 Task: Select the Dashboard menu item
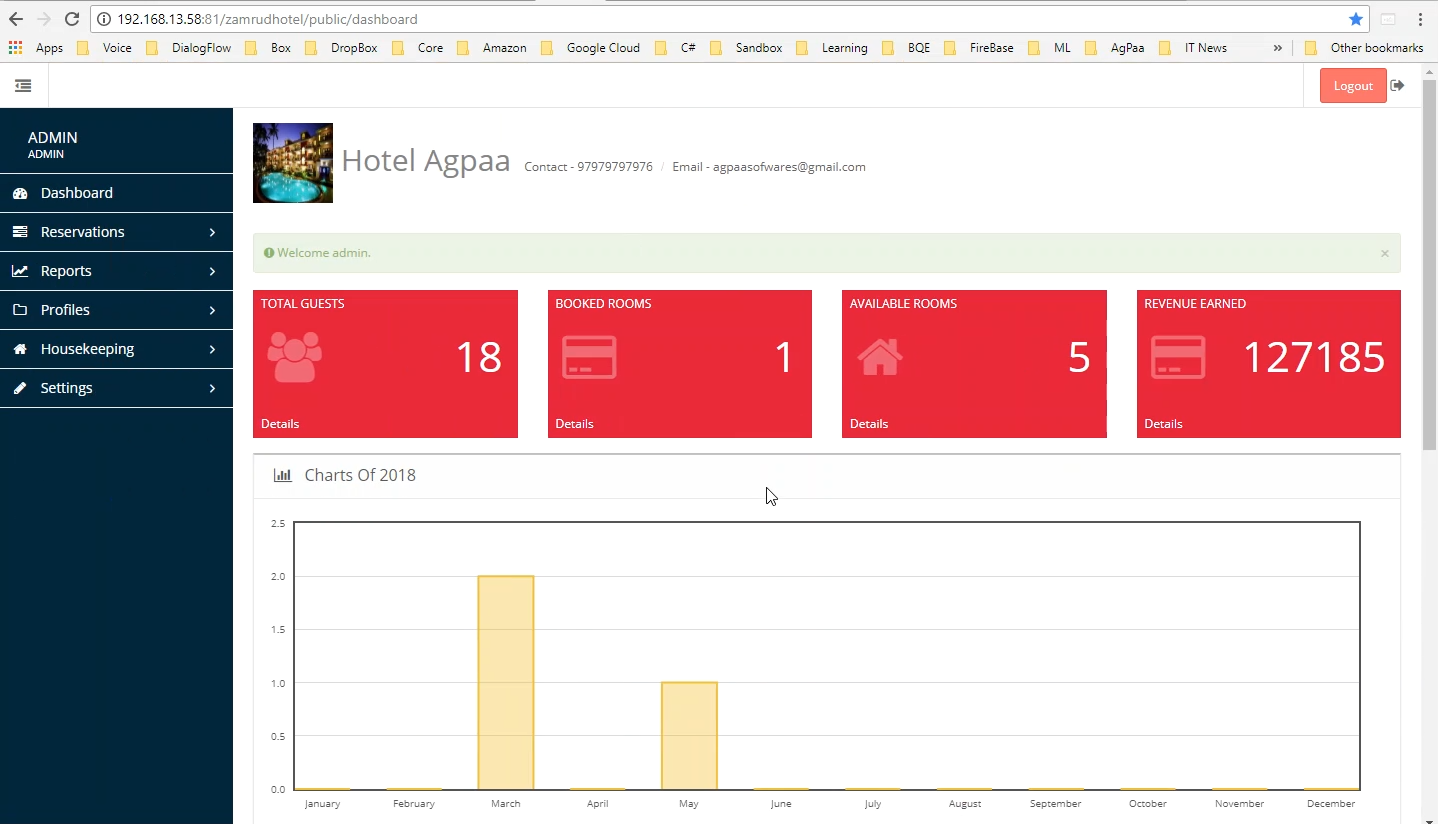(x=75, y=192)
